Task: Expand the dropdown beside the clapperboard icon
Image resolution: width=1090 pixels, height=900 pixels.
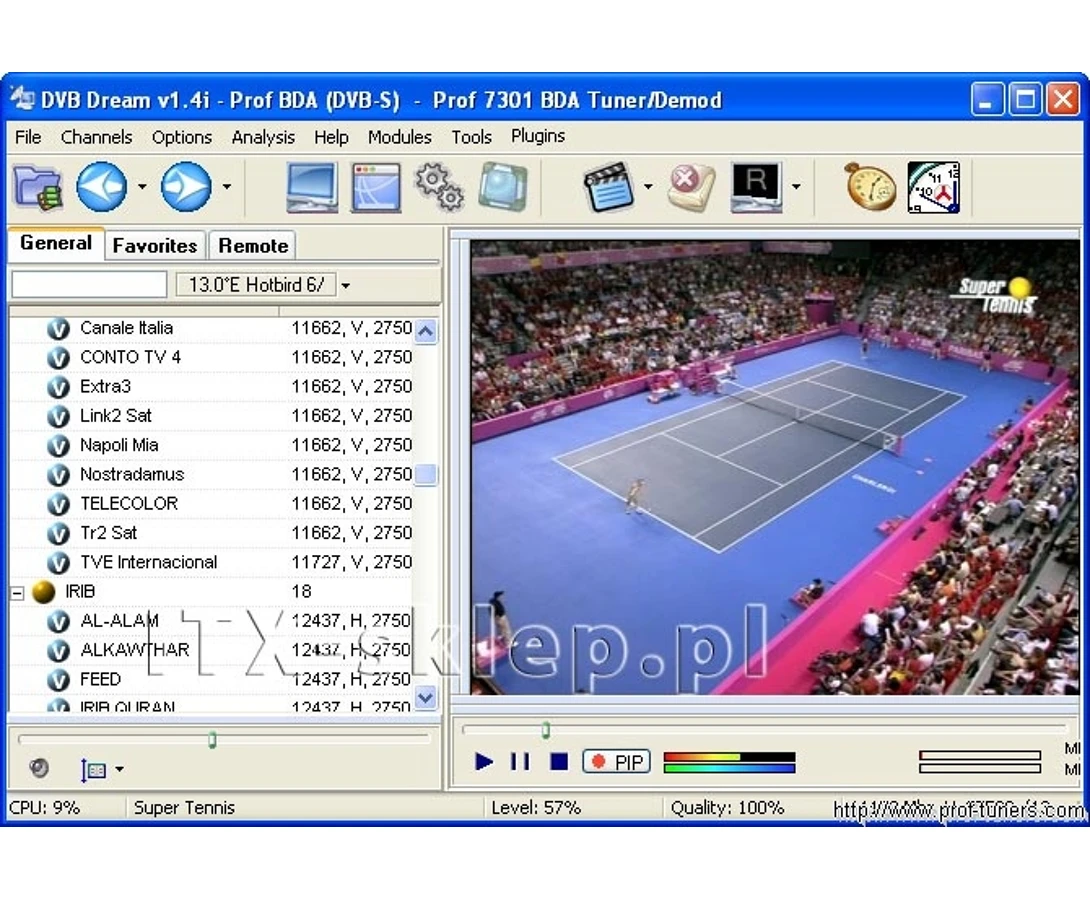Action: pyautogui.click(x=648, y=186)
